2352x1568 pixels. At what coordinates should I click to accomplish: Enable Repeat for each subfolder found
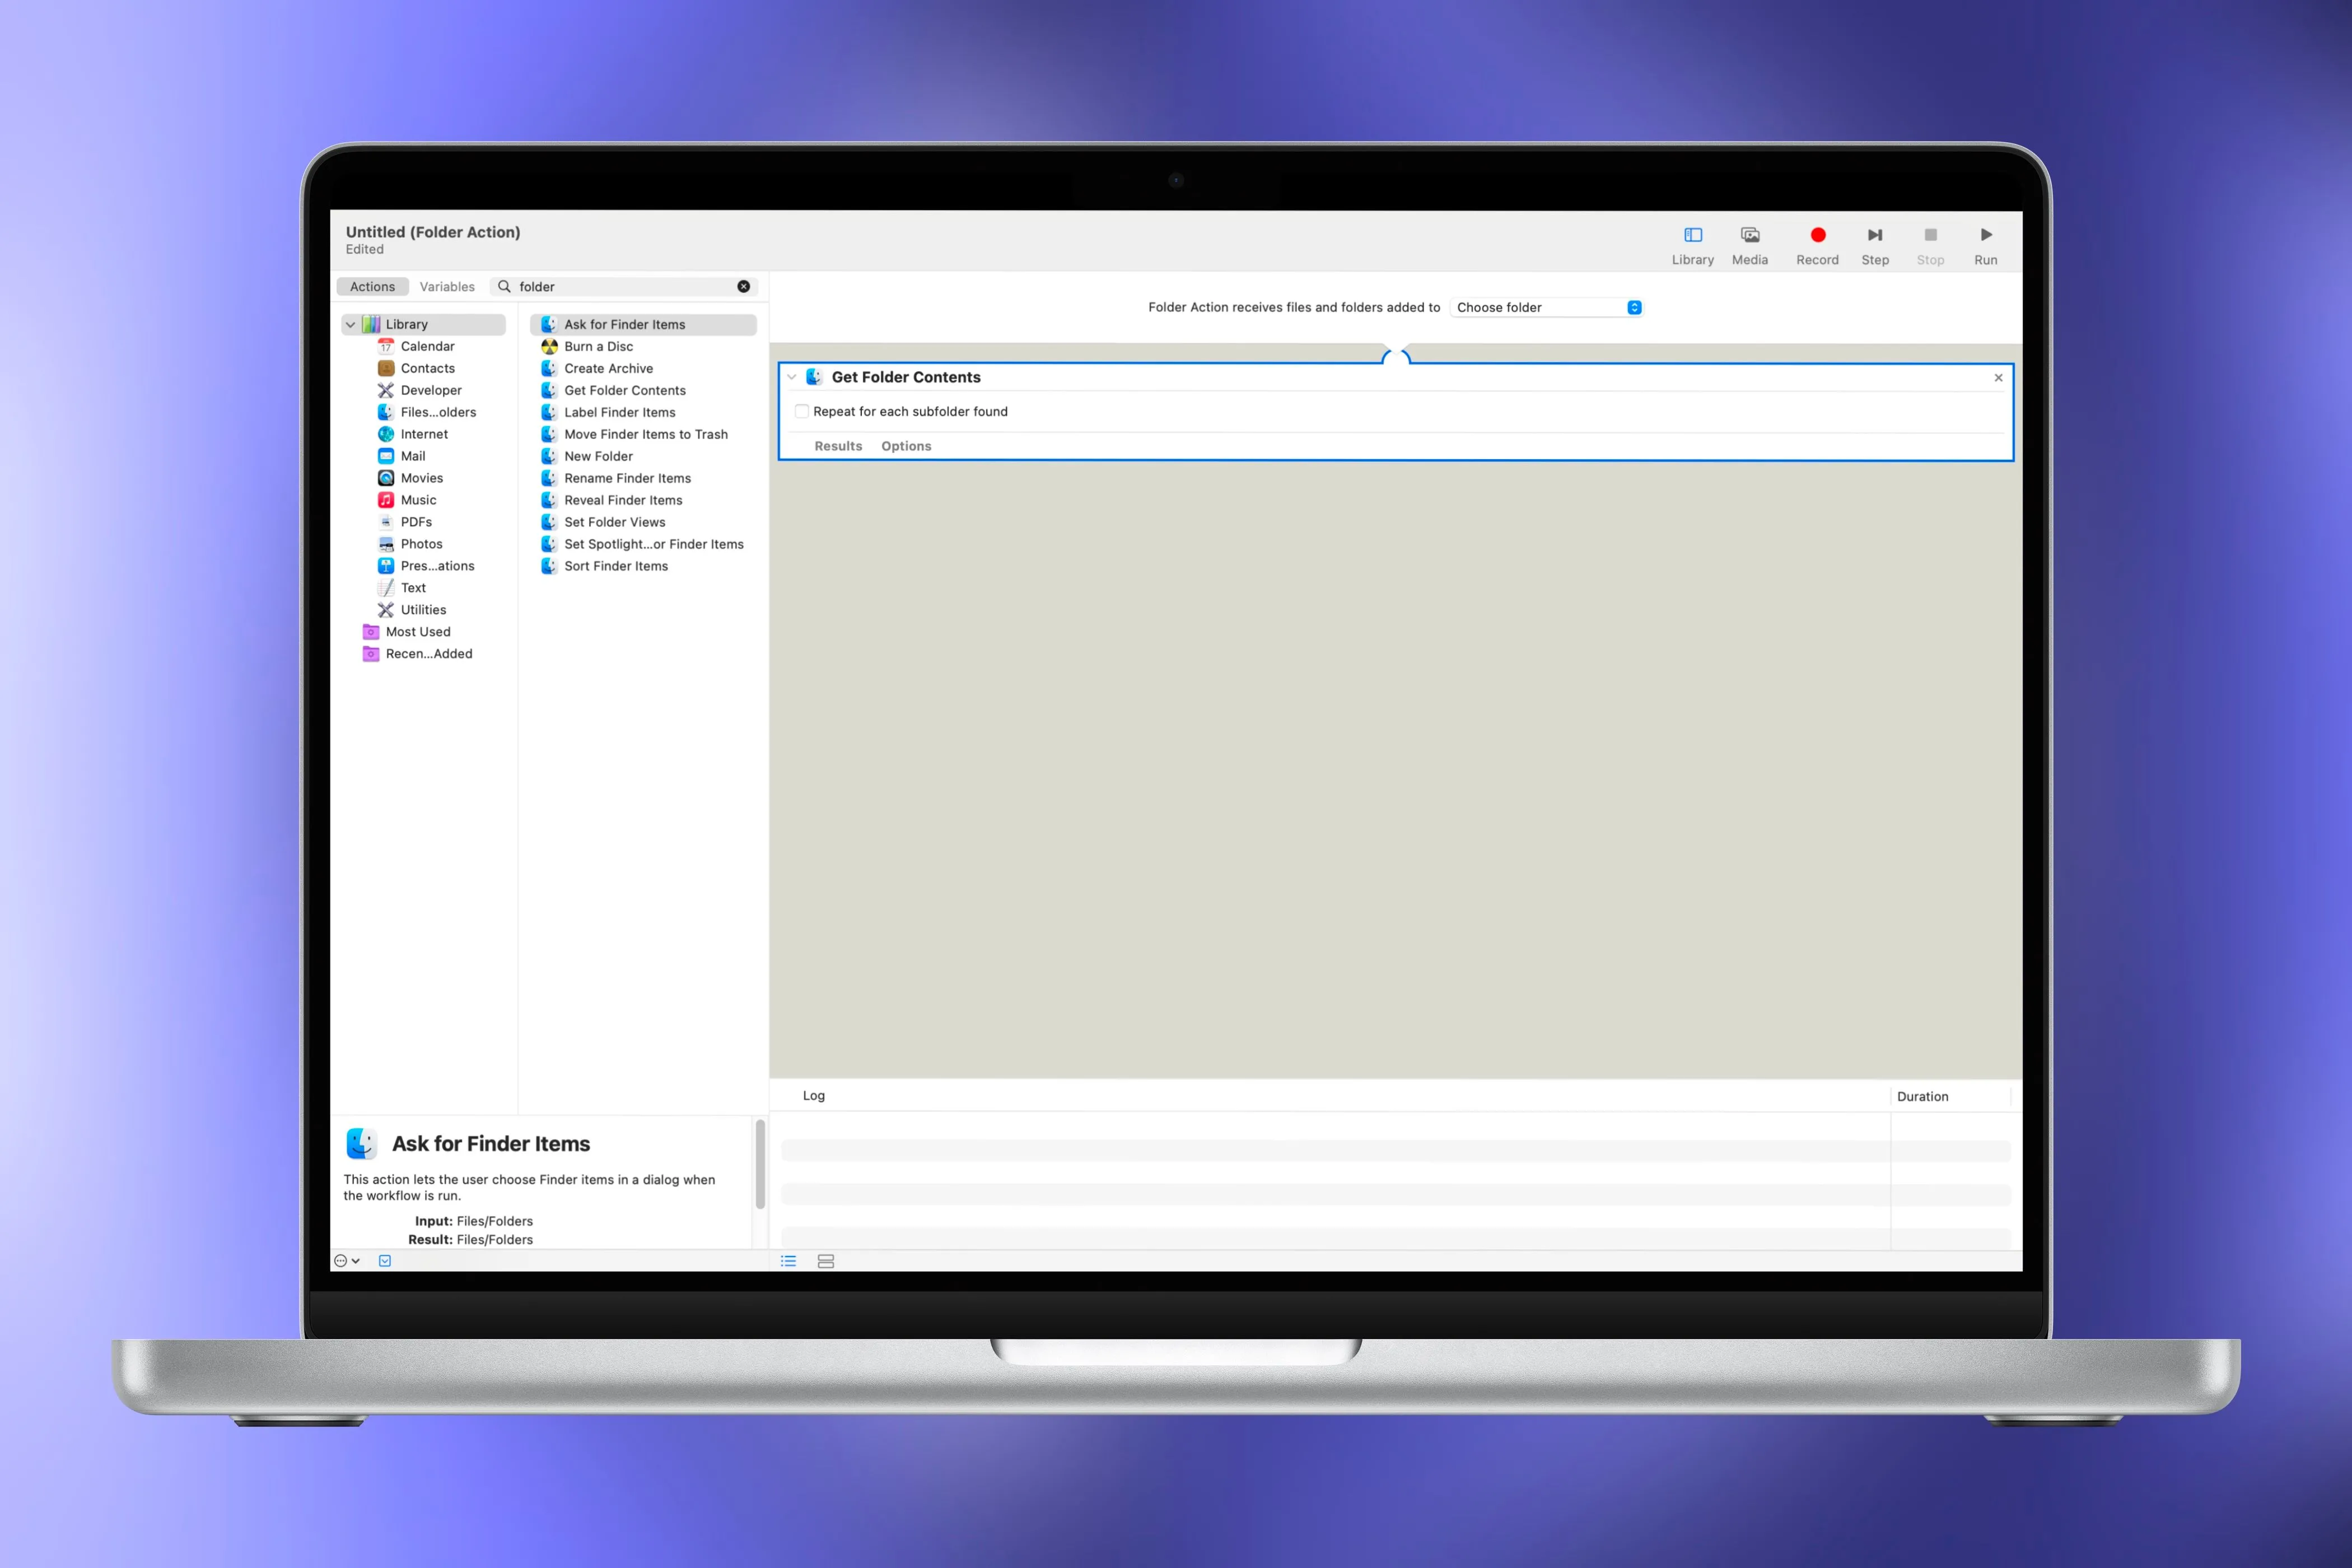coord(802,411)
